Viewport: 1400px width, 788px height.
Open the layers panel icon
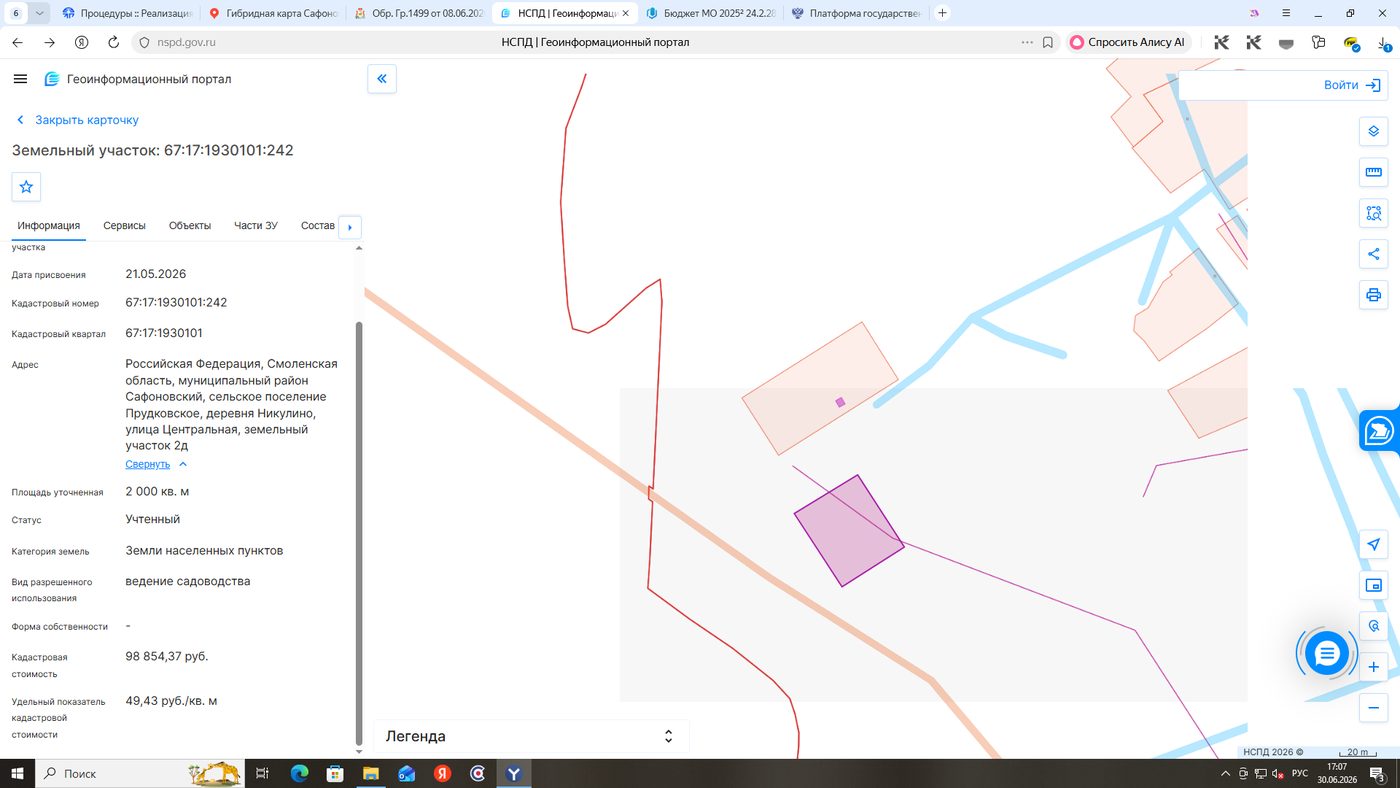coord(1374,131)
